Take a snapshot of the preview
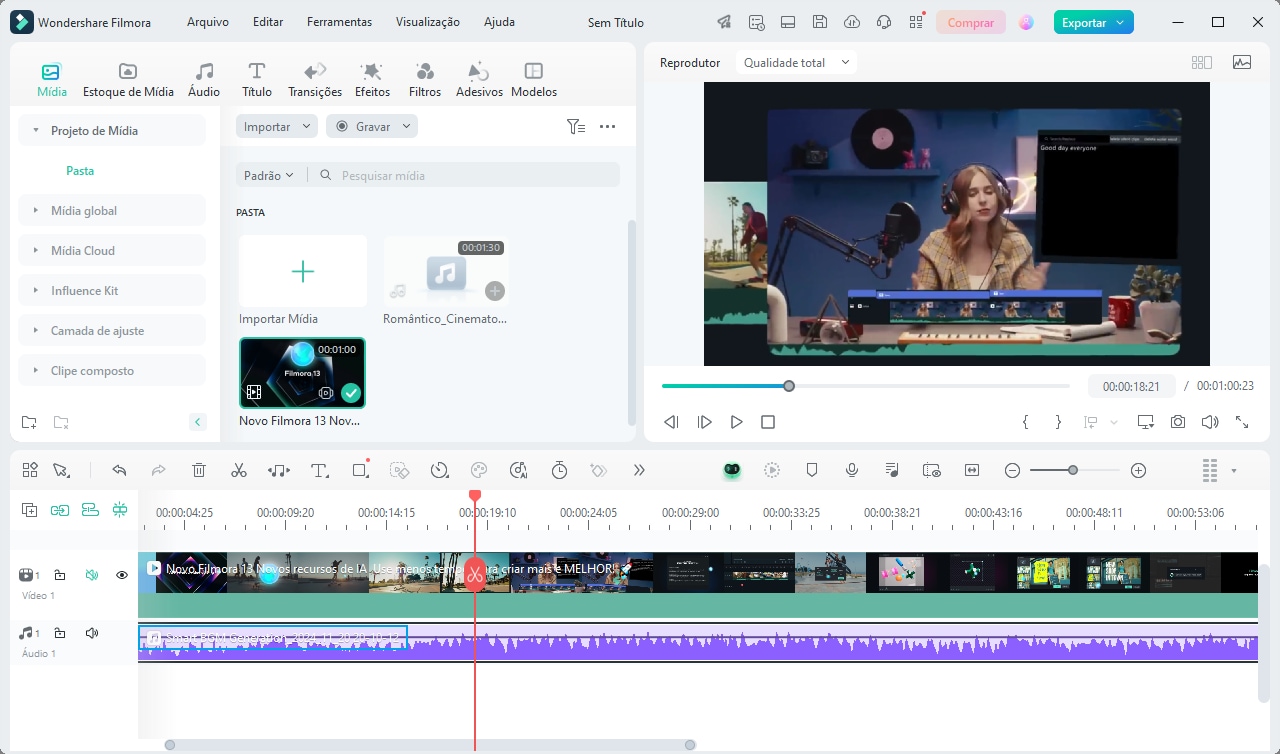1280x754 pixels. click(1178, 422)
